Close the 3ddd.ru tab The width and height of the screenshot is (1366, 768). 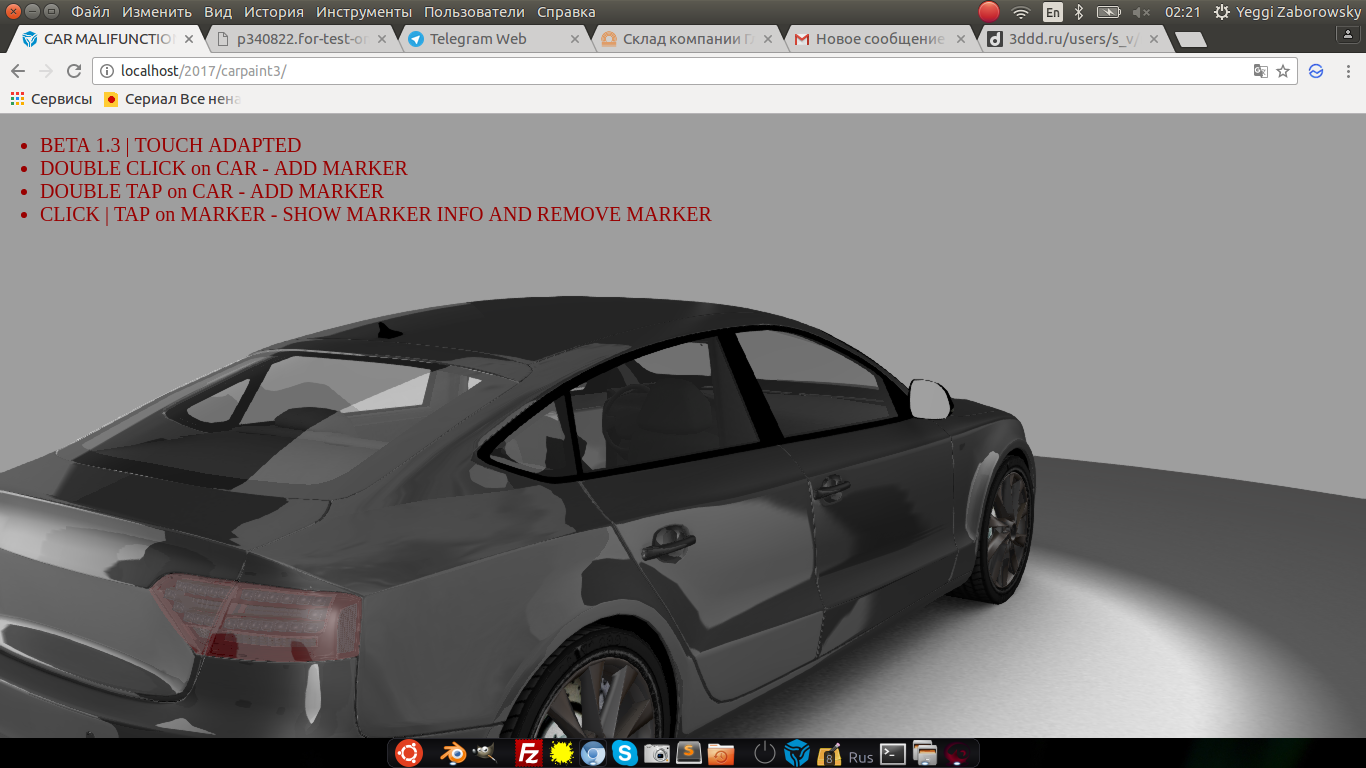pyautogui.click(x=1154, y=39)
